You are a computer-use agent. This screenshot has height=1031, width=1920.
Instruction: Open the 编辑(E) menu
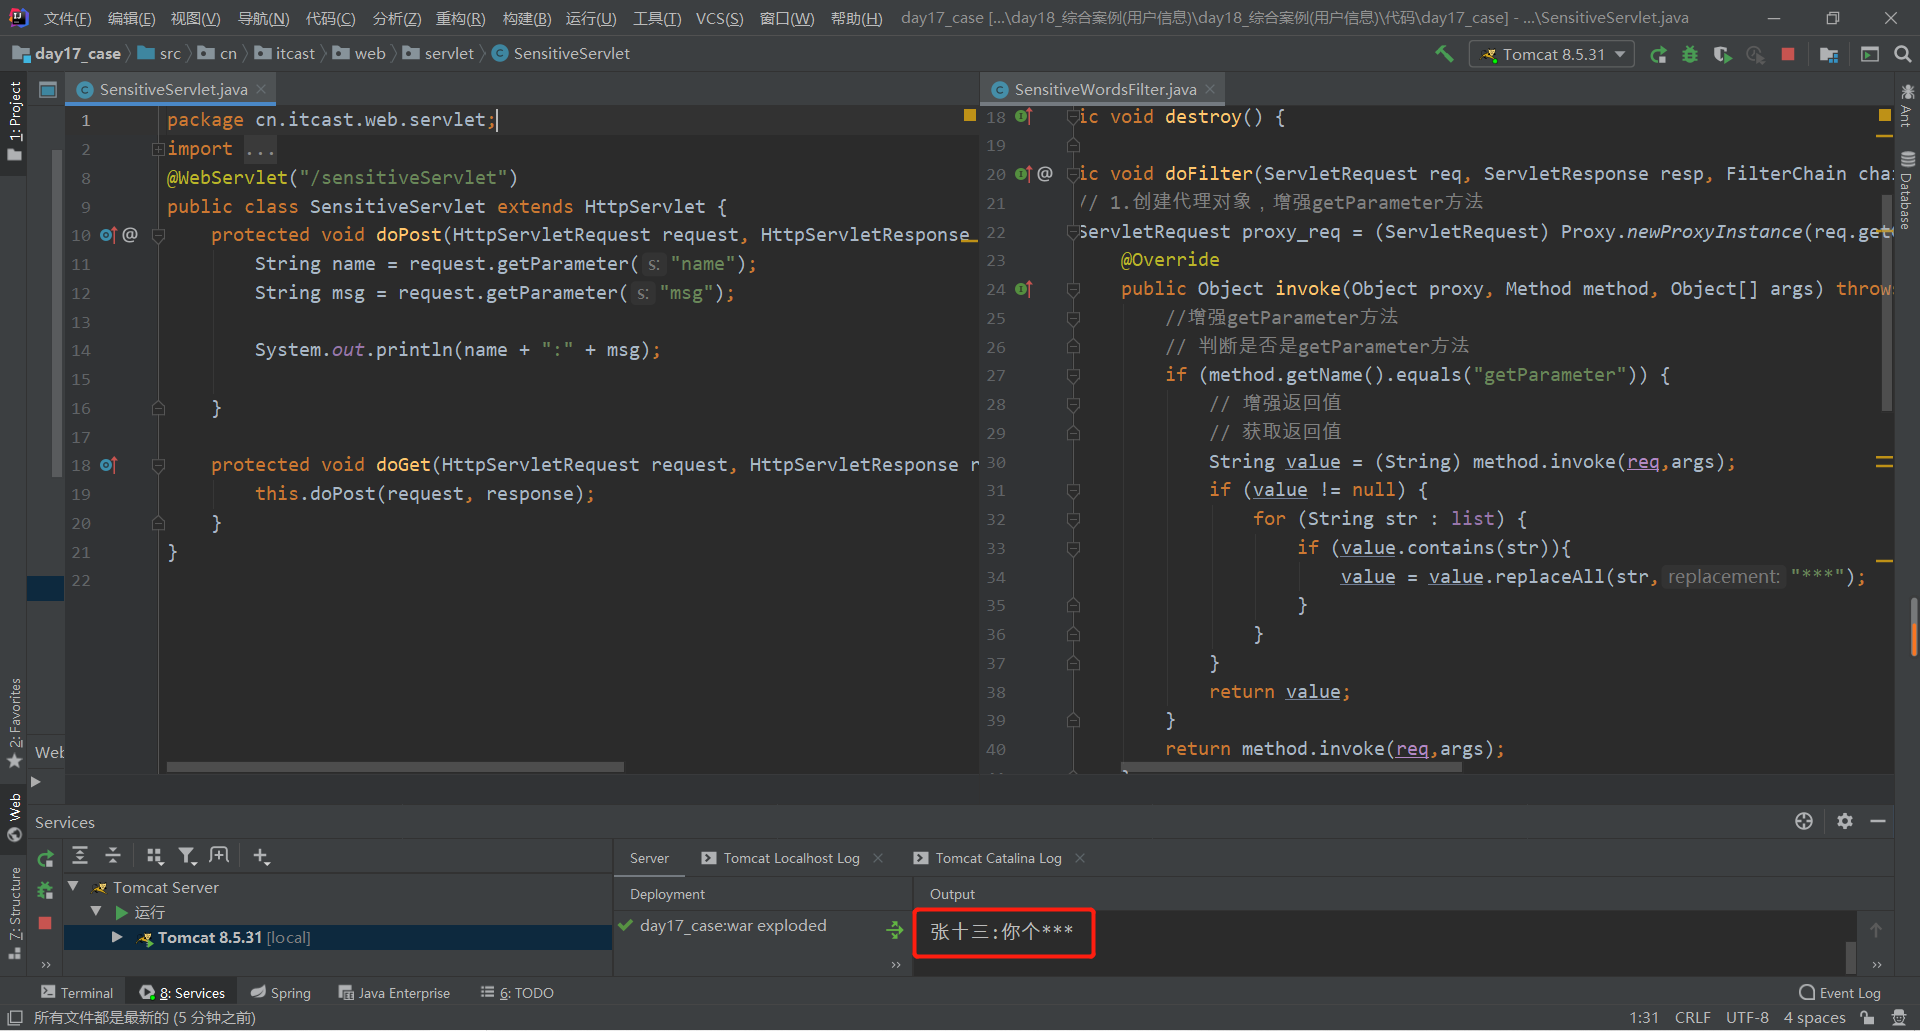[x=131, y=18]
